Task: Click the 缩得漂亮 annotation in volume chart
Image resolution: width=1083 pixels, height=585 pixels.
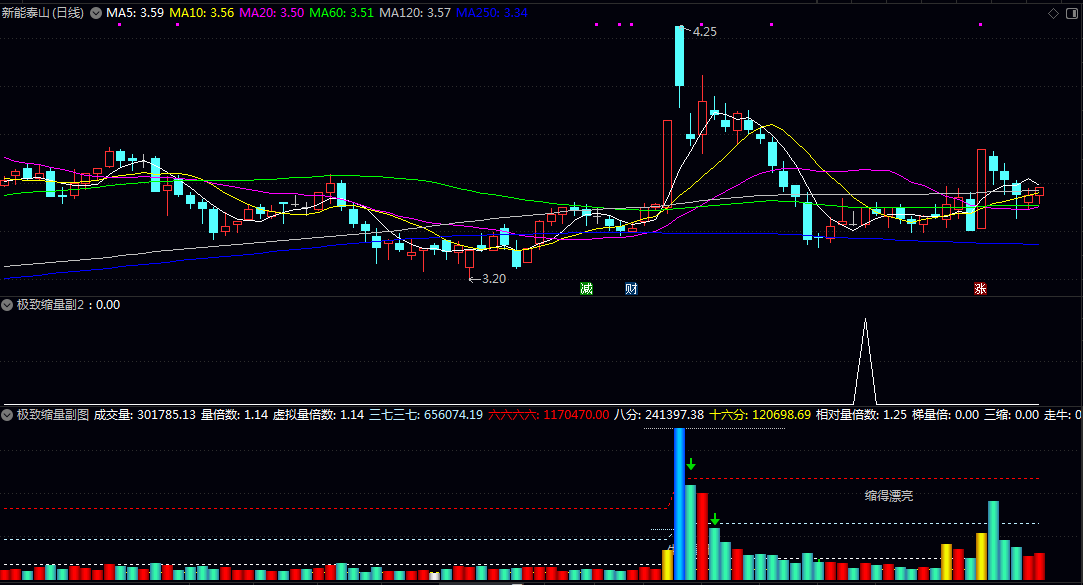Action: (889, 496)
